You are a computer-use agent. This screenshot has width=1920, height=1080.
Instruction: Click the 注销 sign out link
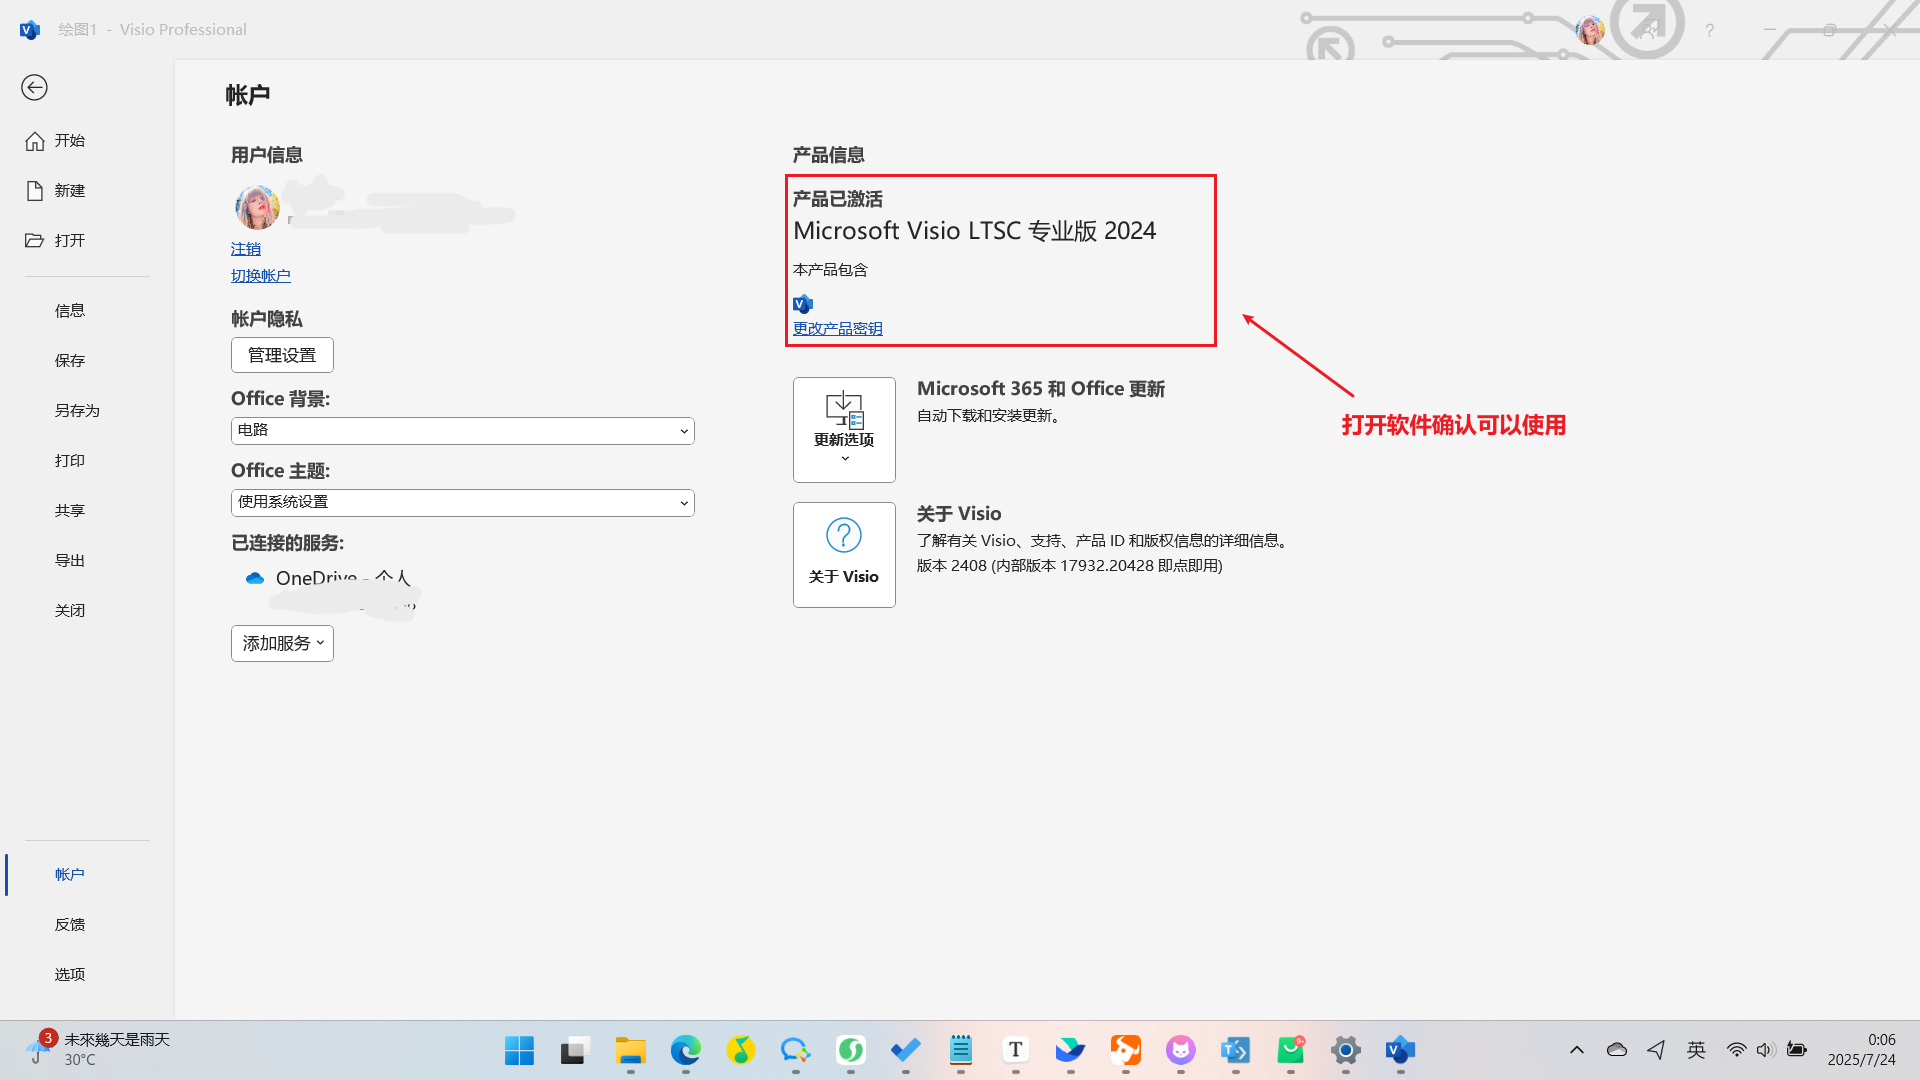[245, 248]
